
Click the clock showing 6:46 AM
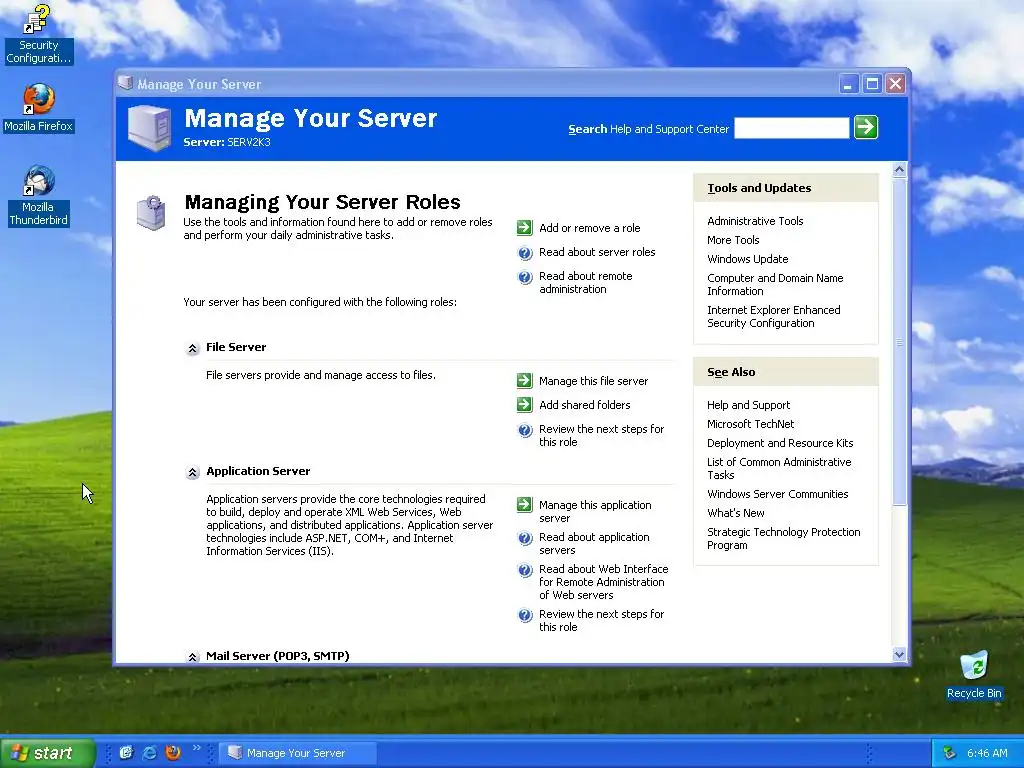coord(987,753)
